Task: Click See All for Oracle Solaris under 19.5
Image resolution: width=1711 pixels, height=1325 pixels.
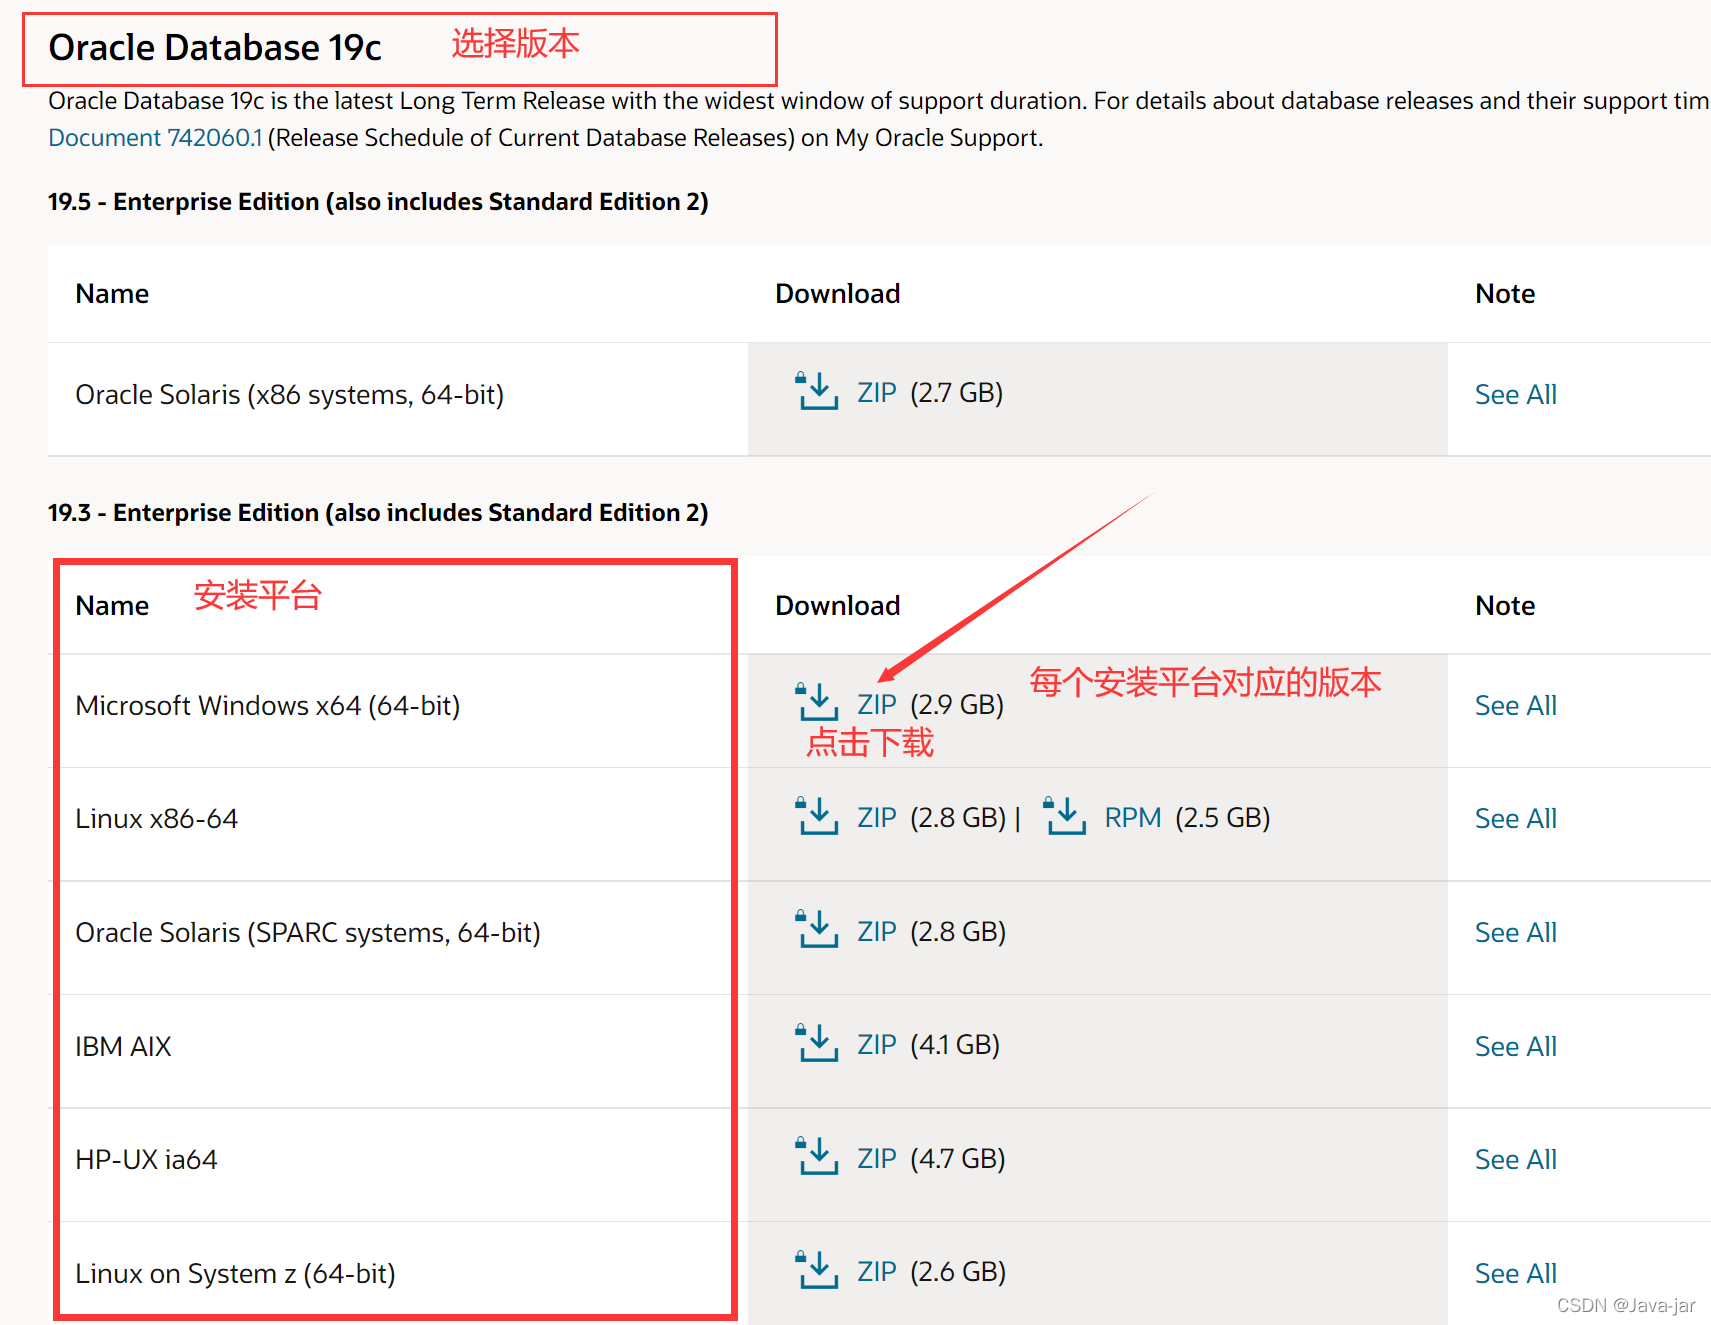Action: (1515, 393)
